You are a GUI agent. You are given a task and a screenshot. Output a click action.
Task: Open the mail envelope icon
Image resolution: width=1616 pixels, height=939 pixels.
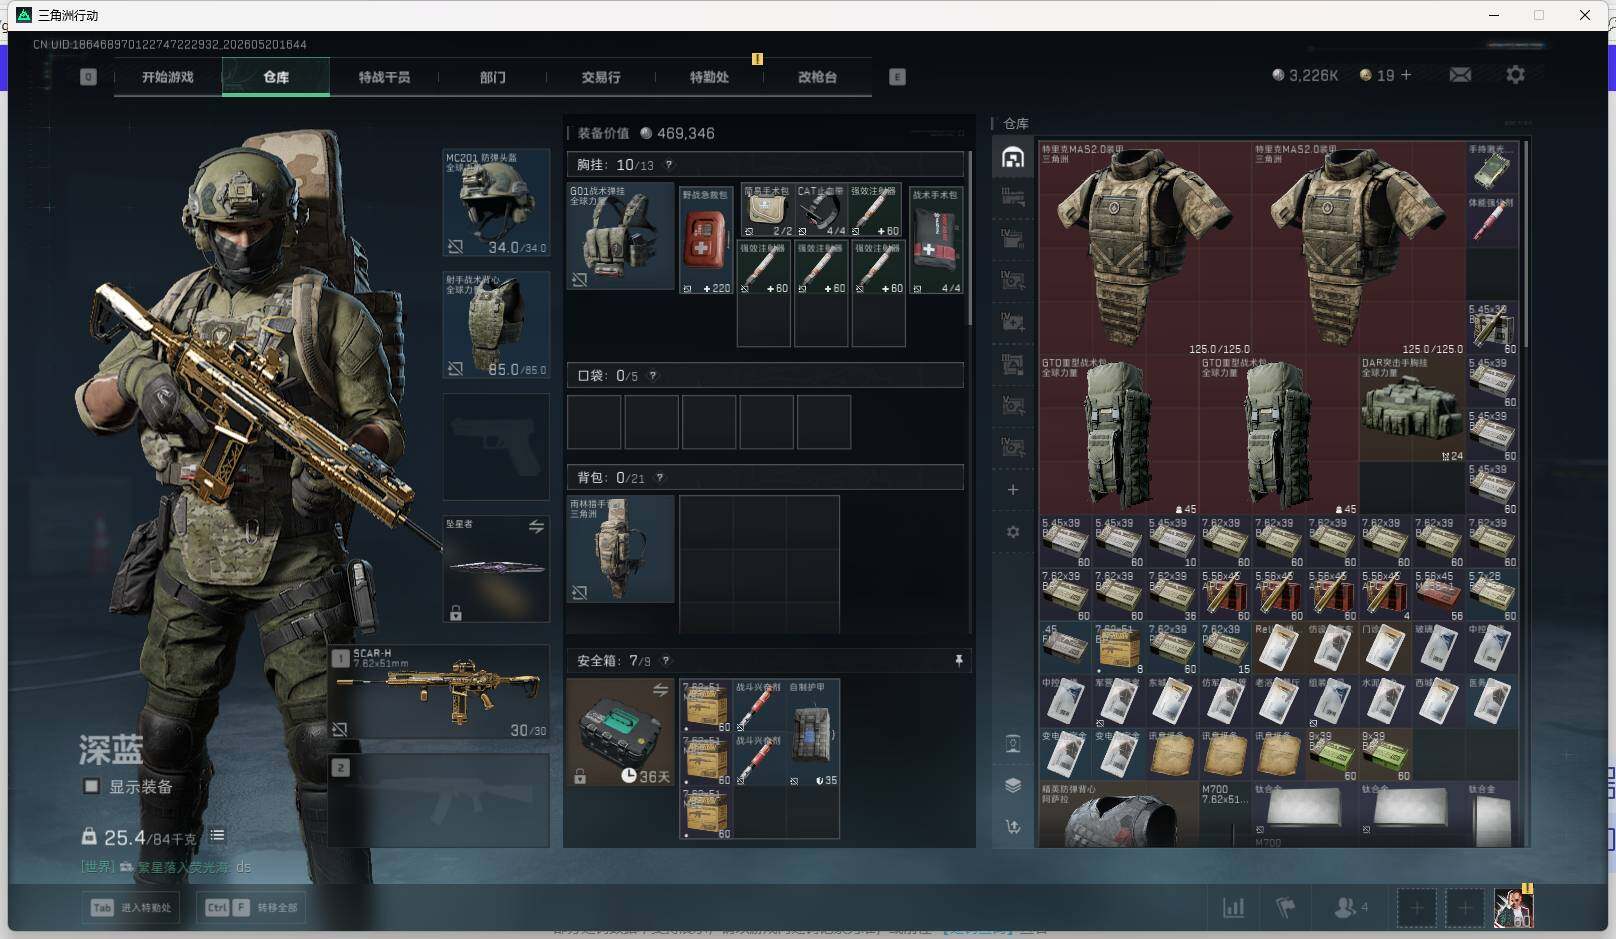(x=1460, y=75)
